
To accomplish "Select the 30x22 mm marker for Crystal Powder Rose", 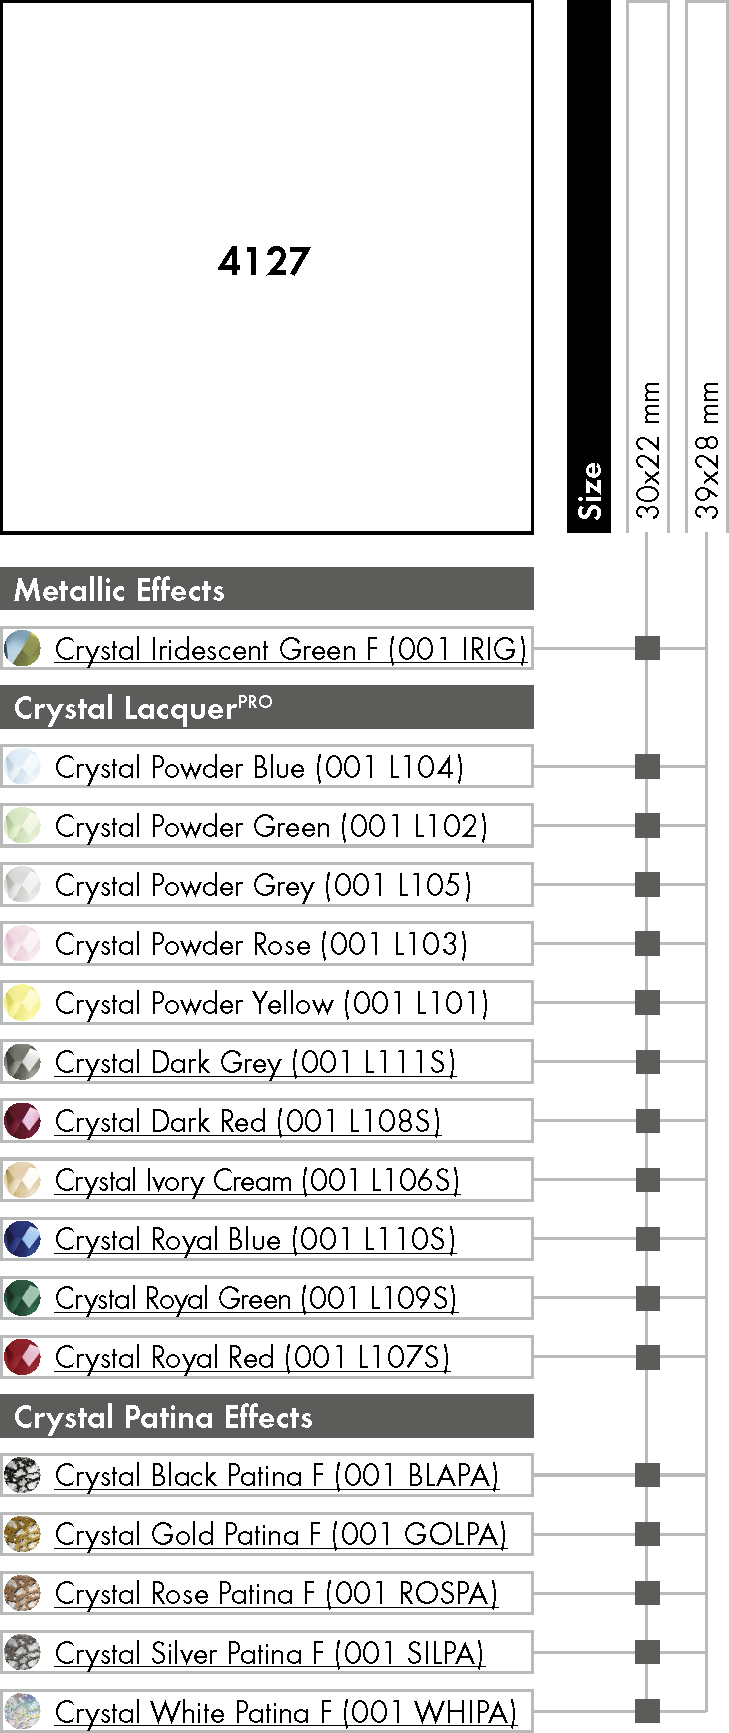I will point(648,943).
